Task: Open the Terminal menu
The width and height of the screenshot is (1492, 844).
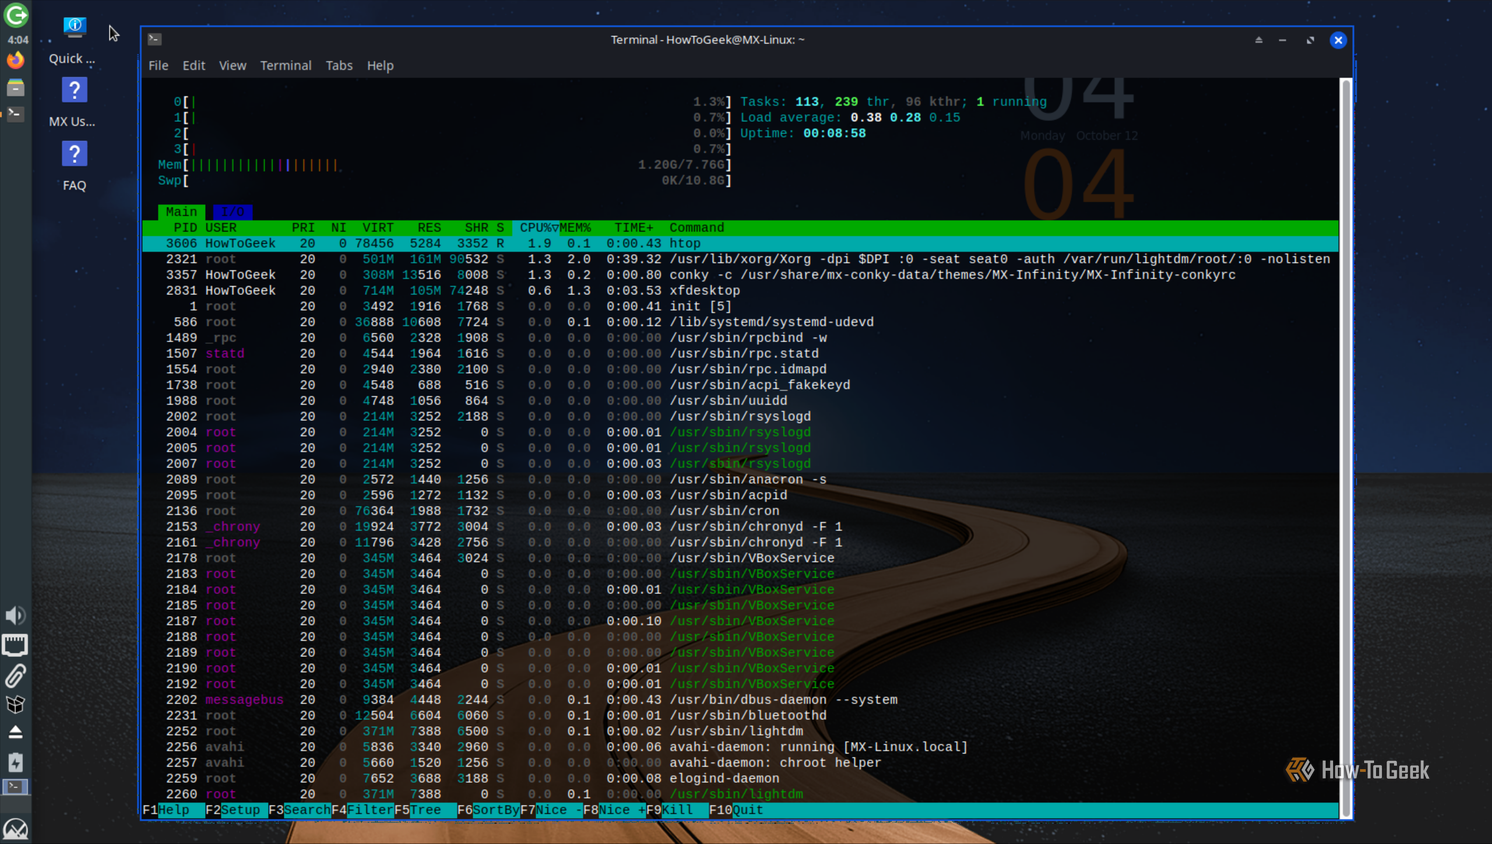Action: coord(286,66)
